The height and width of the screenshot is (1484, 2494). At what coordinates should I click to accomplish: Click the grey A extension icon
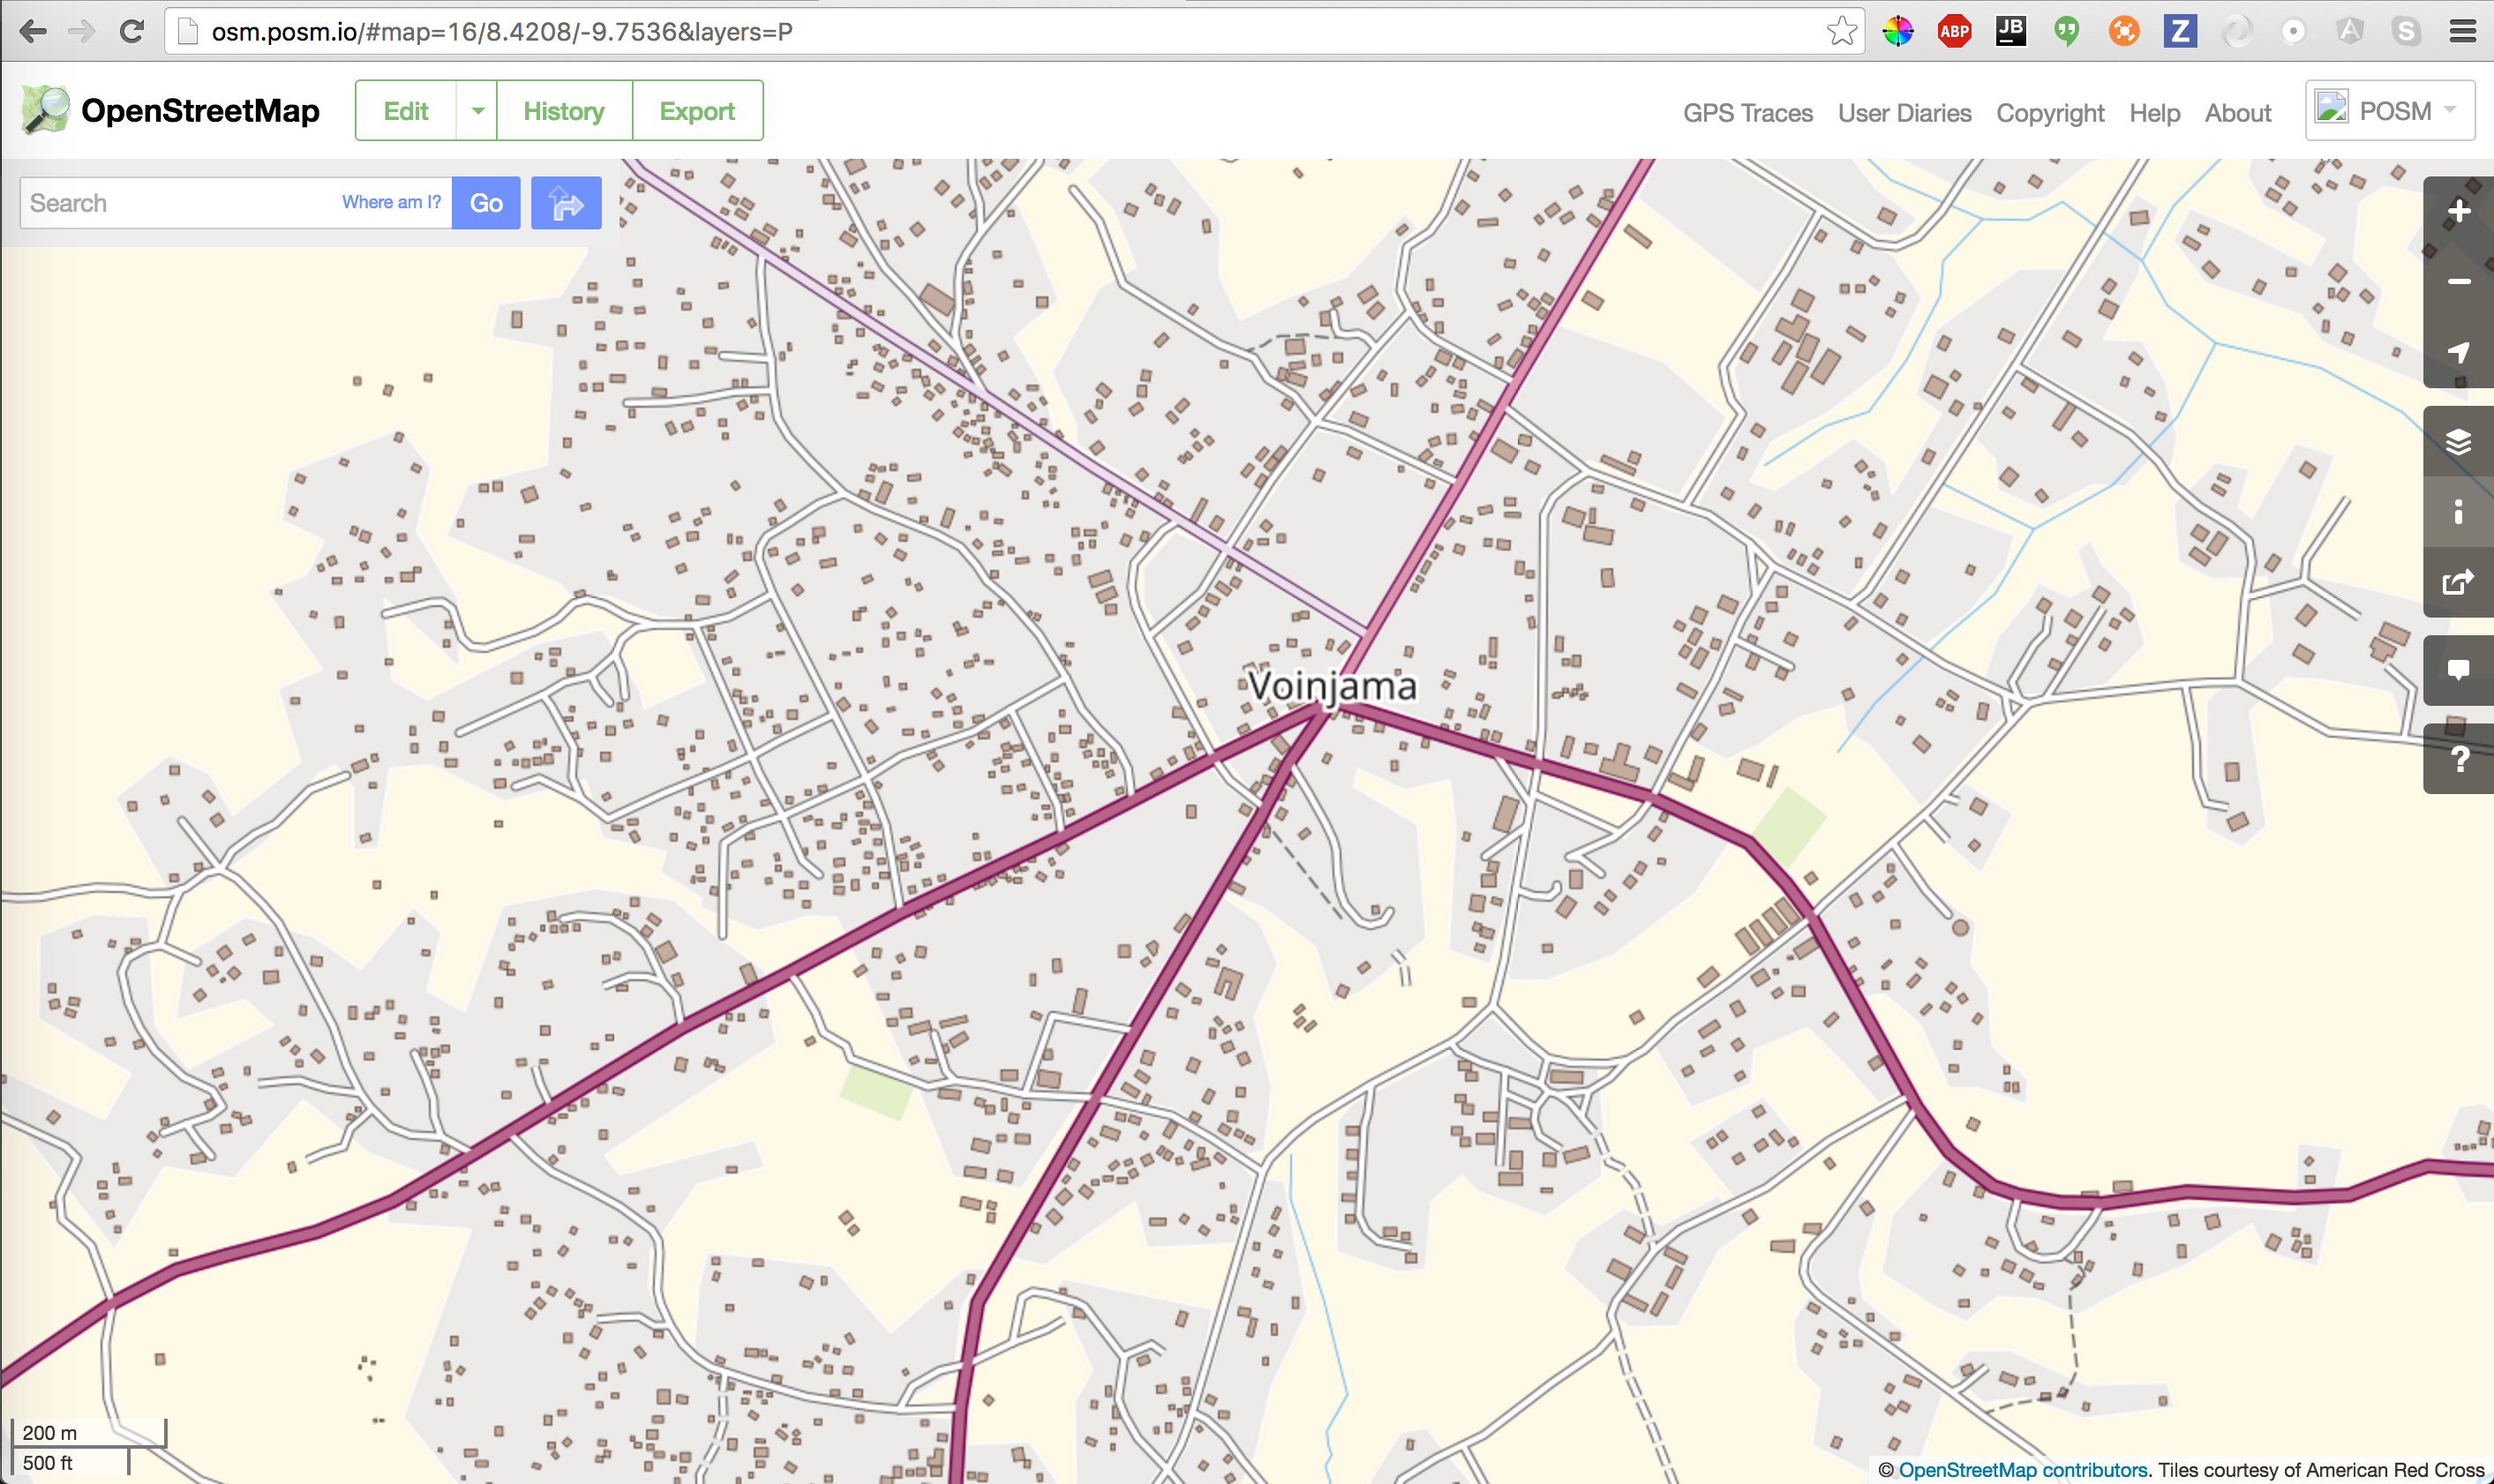click(x=2349, y=31)
